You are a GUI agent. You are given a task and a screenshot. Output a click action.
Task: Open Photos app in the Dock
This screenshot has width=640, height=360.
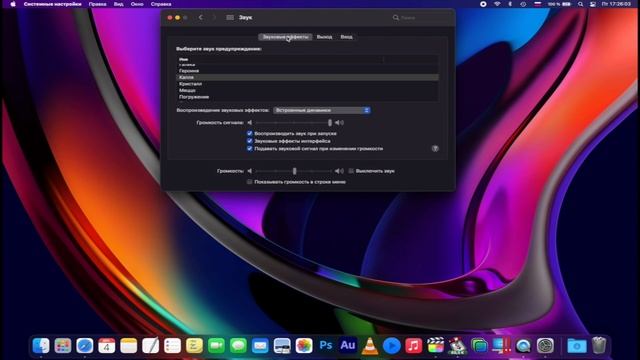(x=304, y=346)
